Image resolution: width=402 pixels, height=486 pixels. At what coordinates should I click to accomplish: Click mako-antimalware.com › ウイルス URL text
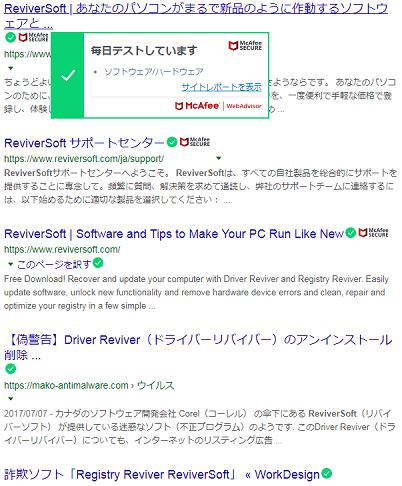tap(89, 385)
